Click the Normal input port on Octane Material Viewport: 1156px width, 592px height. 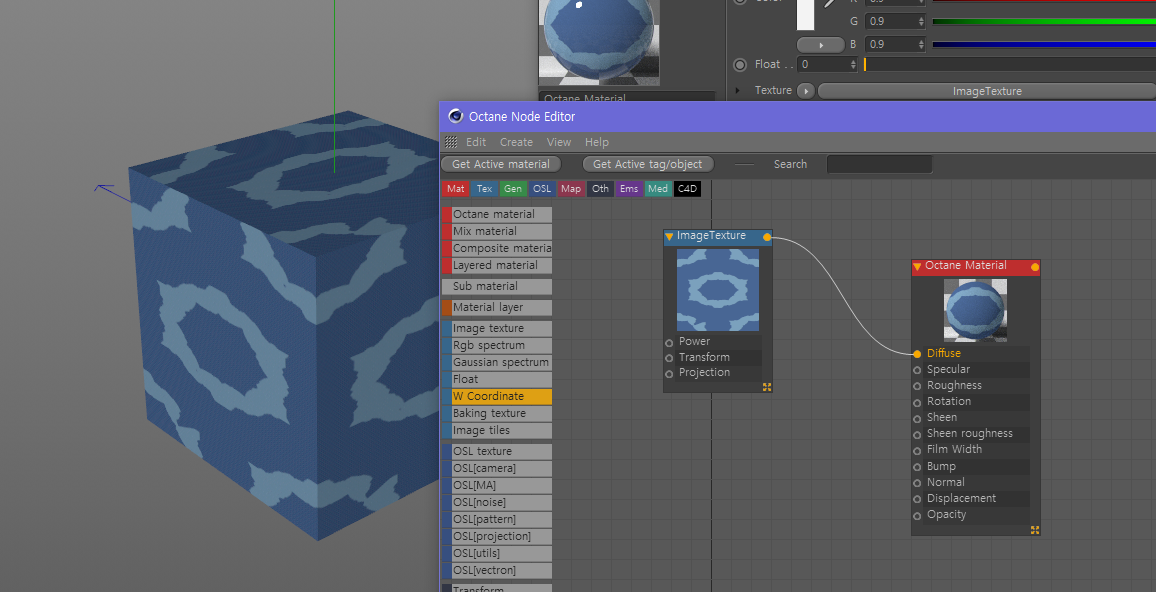coord(917,483)
